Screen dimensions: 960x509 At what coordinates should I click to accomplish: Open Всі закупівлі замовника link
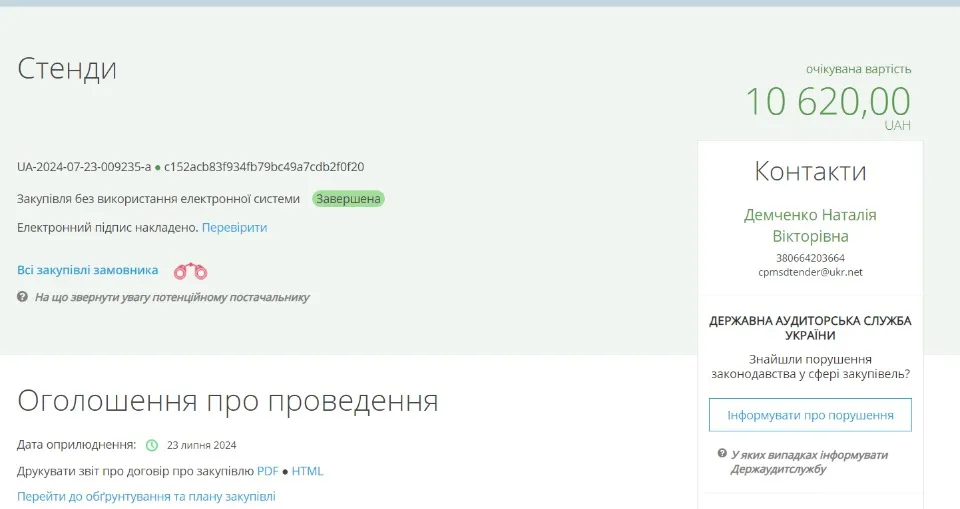point(88,270)
